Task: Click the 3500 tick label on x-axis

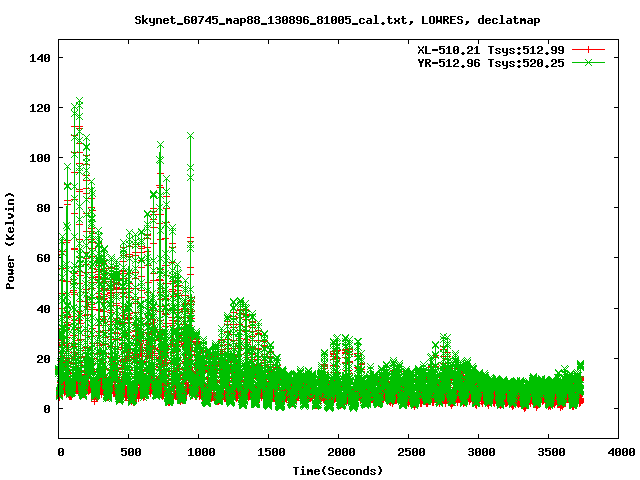Action: [551, 452]
